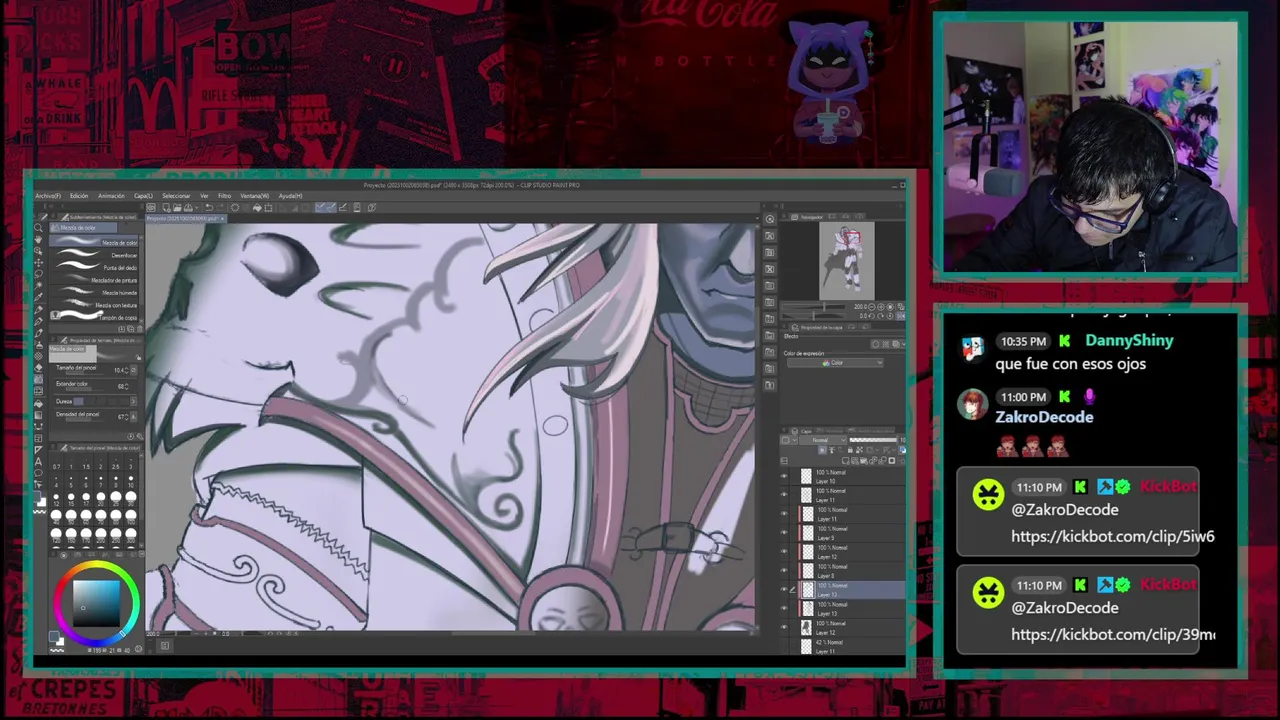
Task: Click the Clip Studio launcher icon
Action: click(151, 208)
